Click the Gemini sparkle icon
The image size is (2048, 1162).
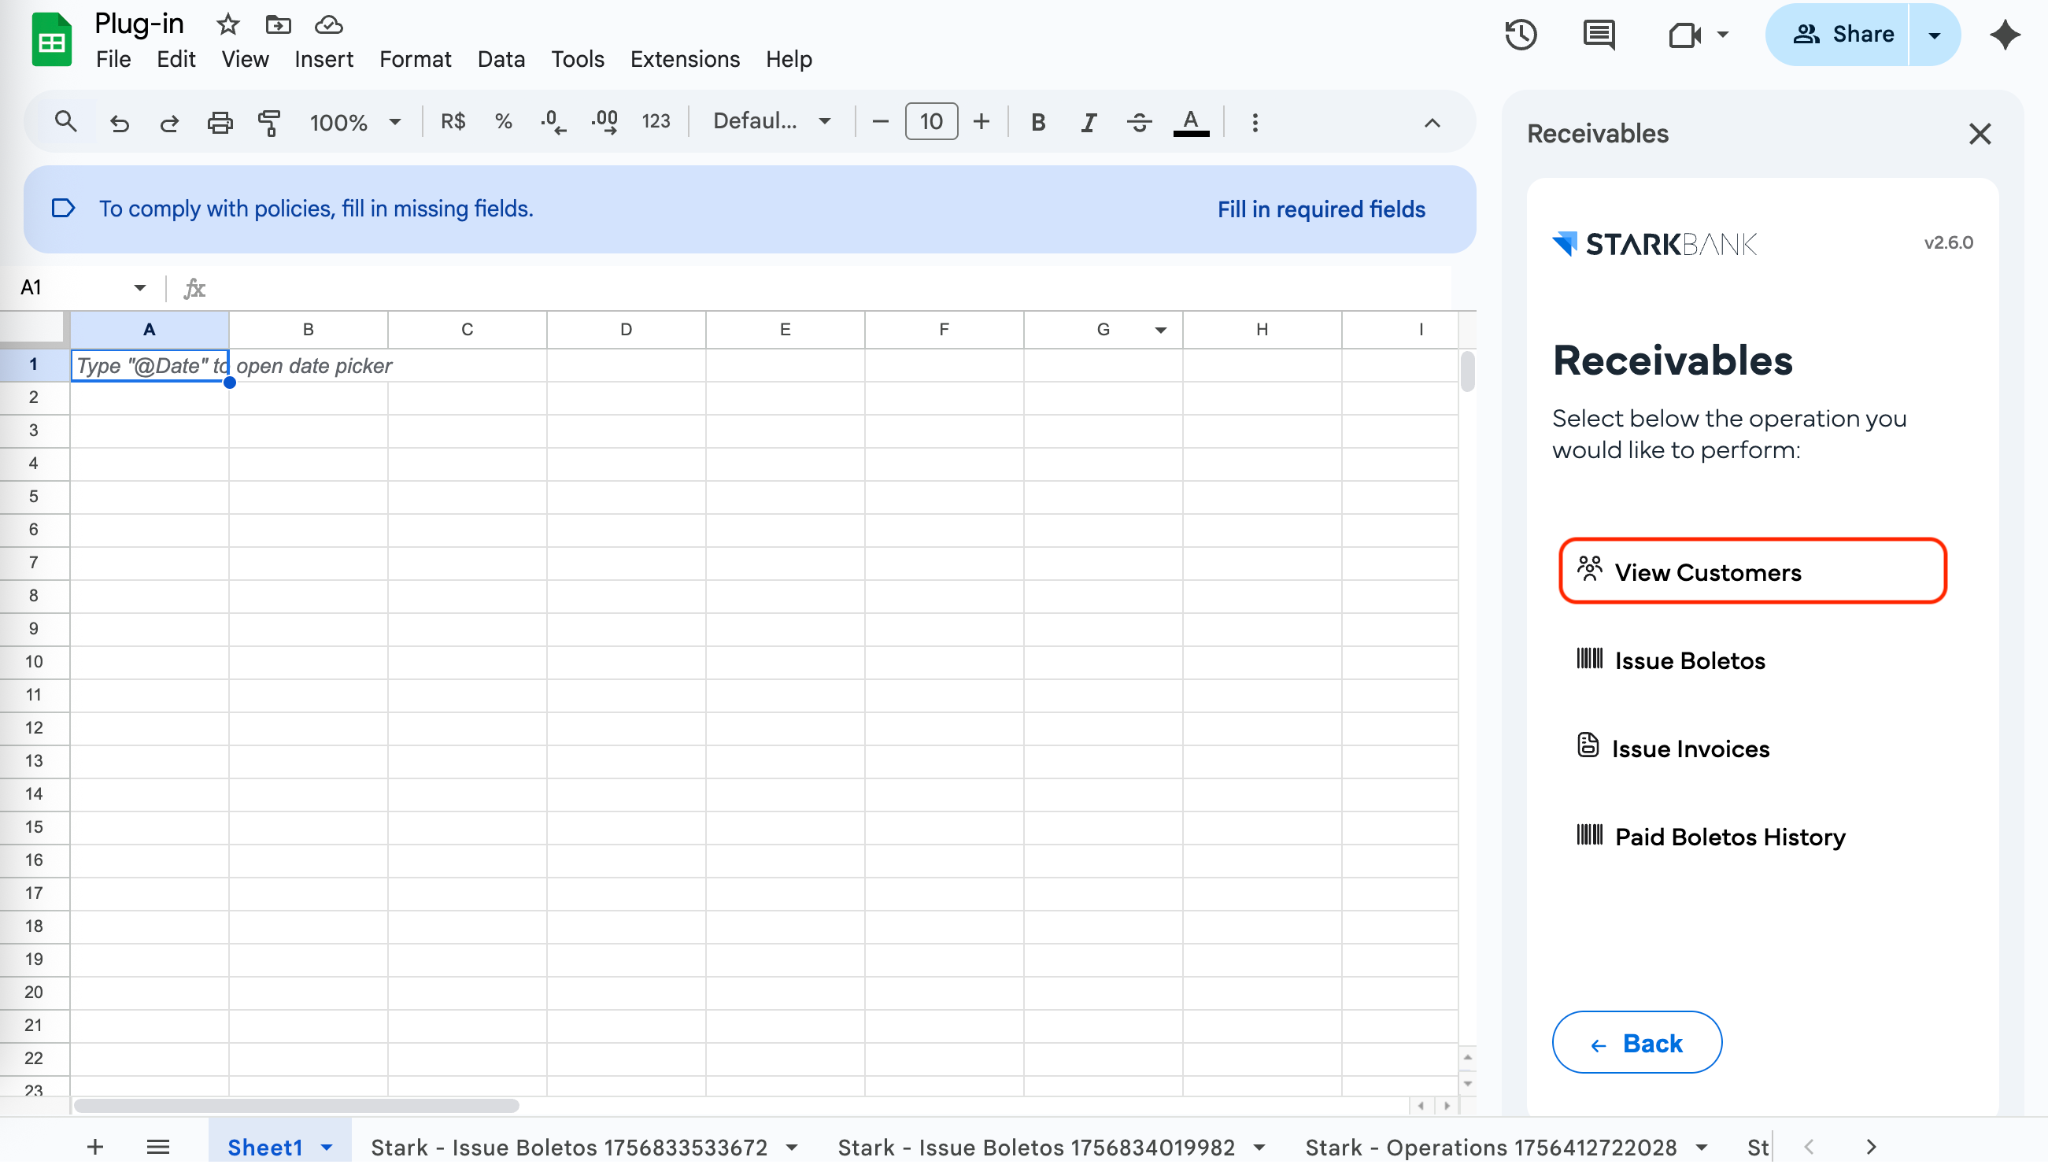tap(2004, 35)
